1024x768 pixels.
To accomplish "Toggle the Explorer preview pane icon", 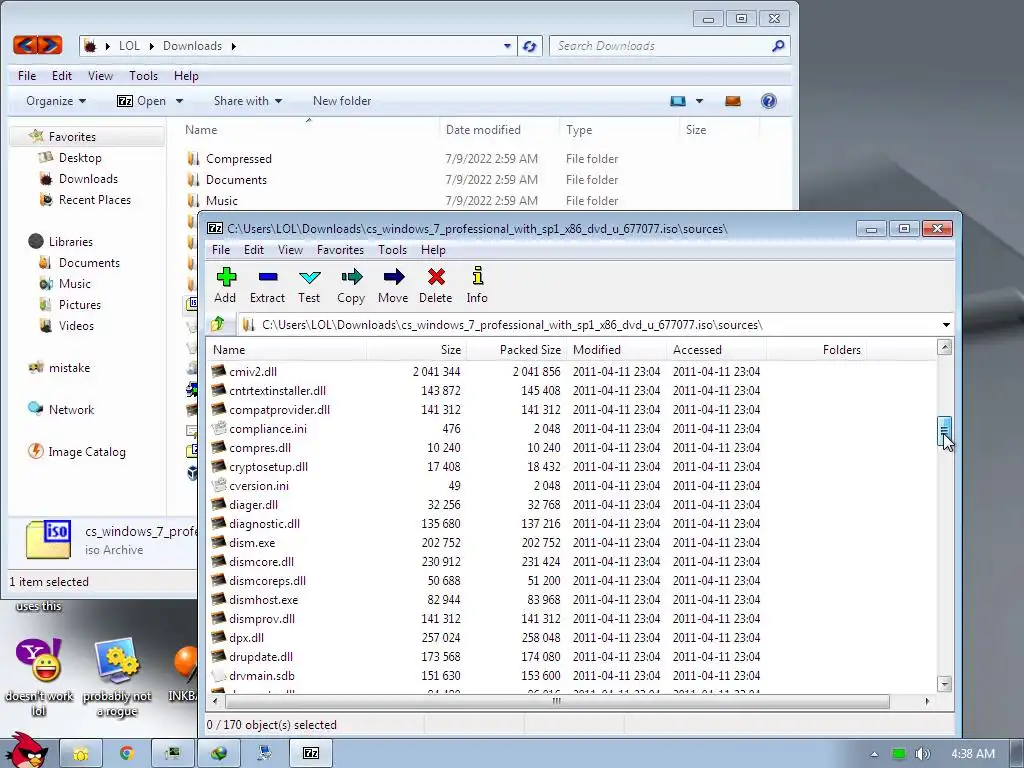I will tap(733, 101).
